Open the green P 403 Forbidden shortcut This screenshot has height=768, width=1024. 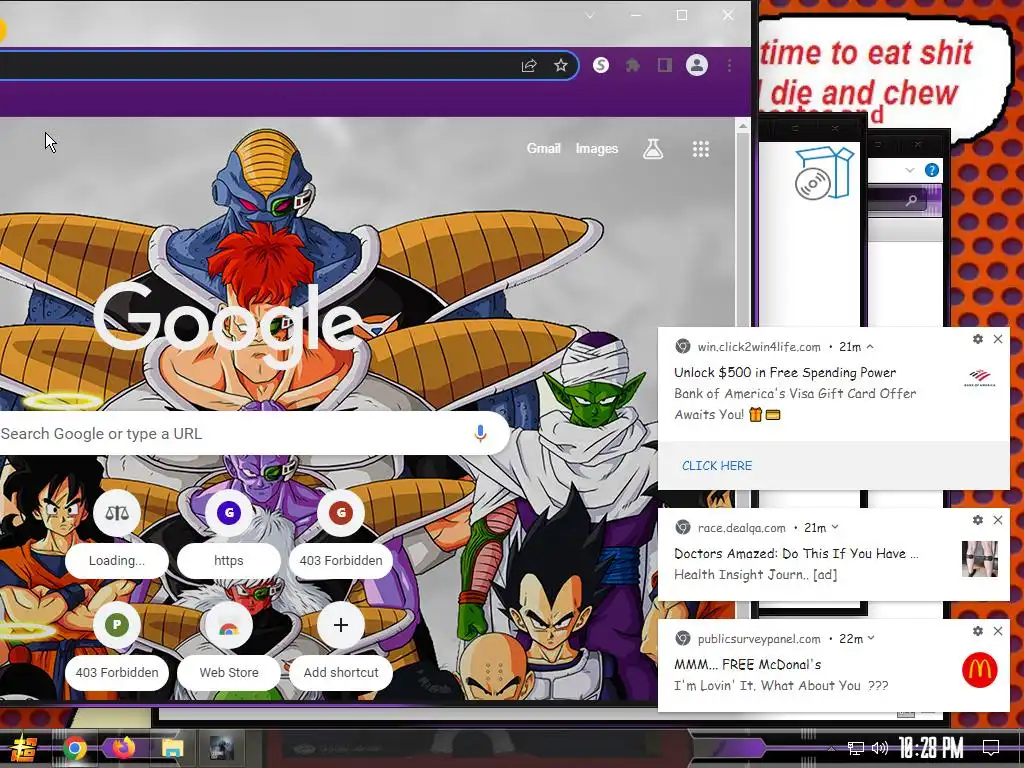(x=117, y=645)
